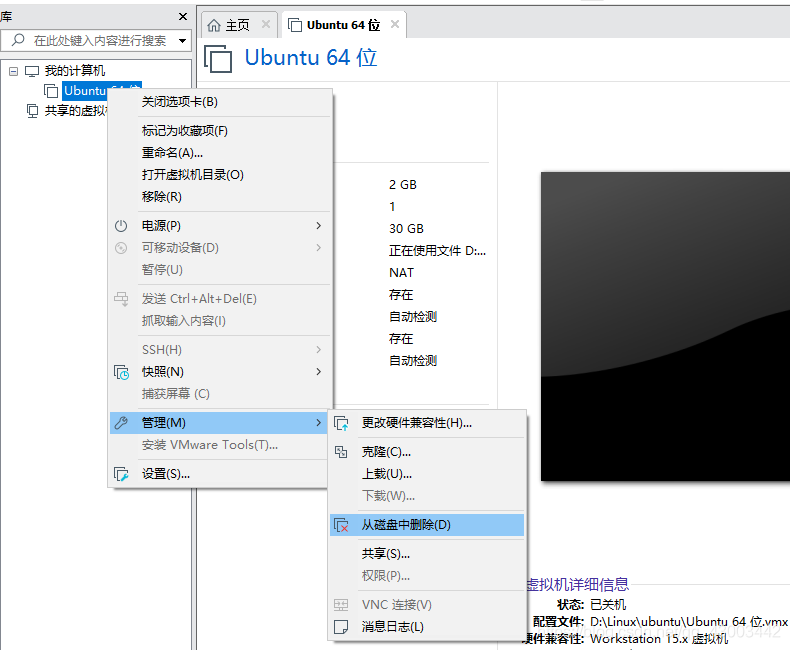Click the 2 GB memory value
This screenshot has width=790, height=650.
point(403,185)
